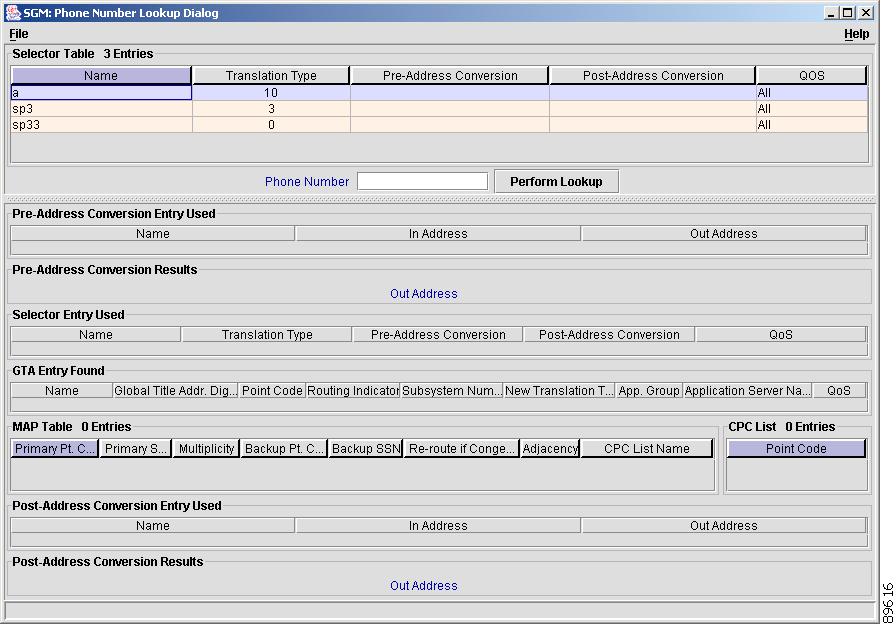896x624 pixels.
Task: Click translation type value 10
Action: coord(271,93)
